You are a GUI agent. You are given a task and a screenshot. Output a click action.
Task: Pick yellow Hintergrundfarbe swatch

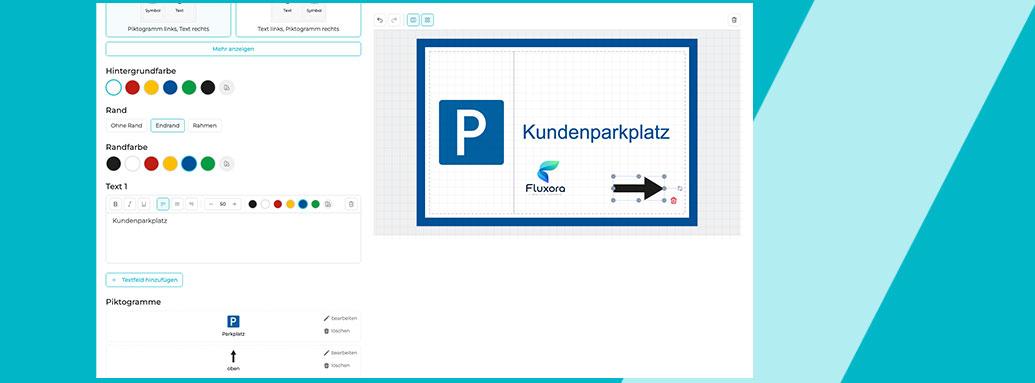click(151, 87)
